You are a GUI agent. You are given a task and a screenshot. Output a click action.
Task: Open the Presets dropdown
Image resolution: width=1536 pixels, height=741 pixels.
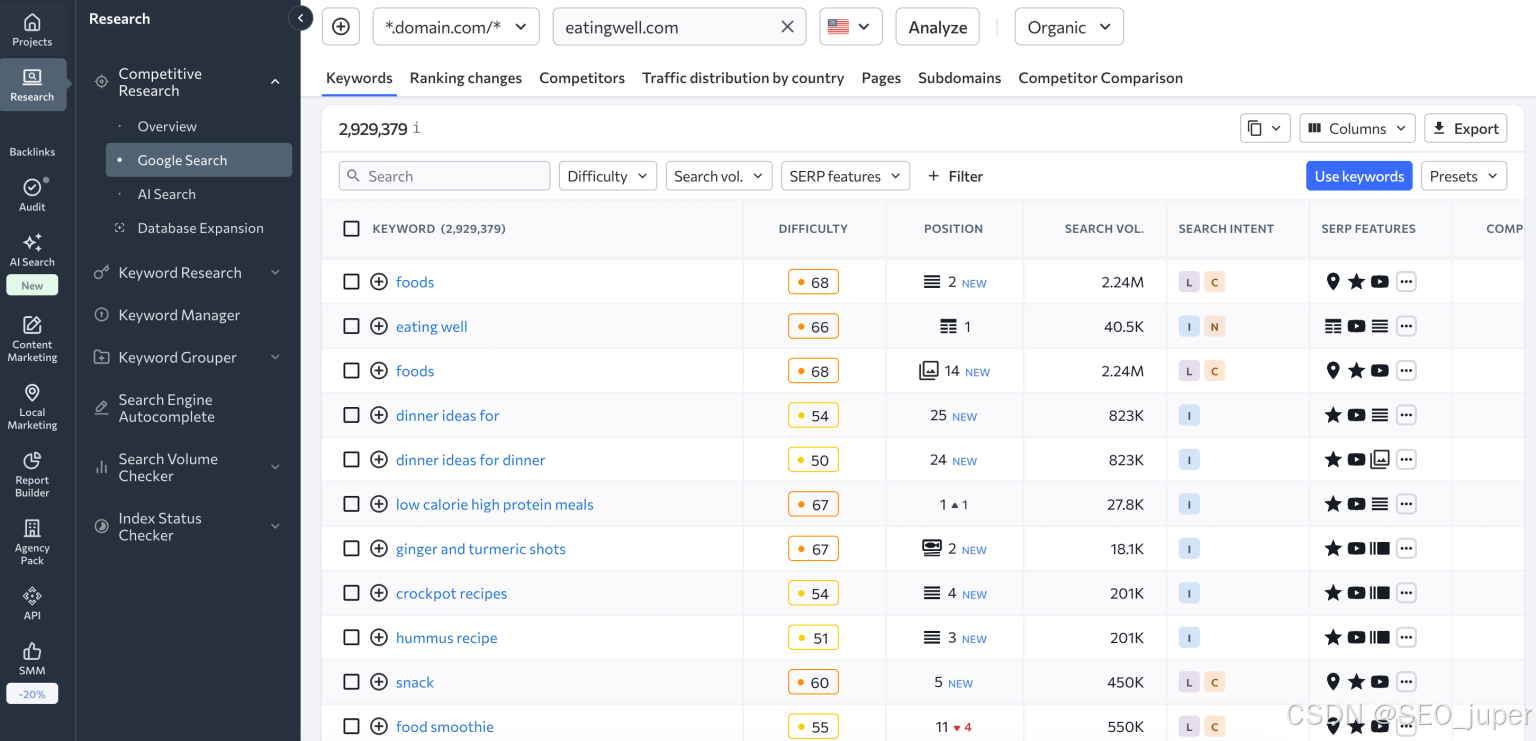[1464, 176]
